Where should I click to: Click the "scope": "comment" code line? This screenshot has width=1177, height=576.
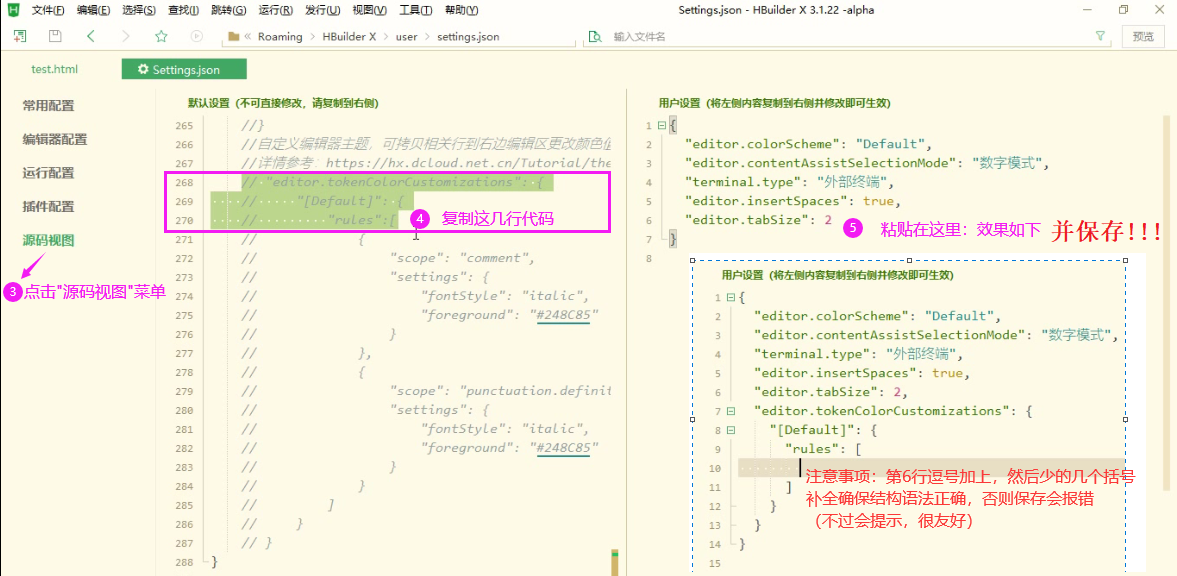click(461, 258)
